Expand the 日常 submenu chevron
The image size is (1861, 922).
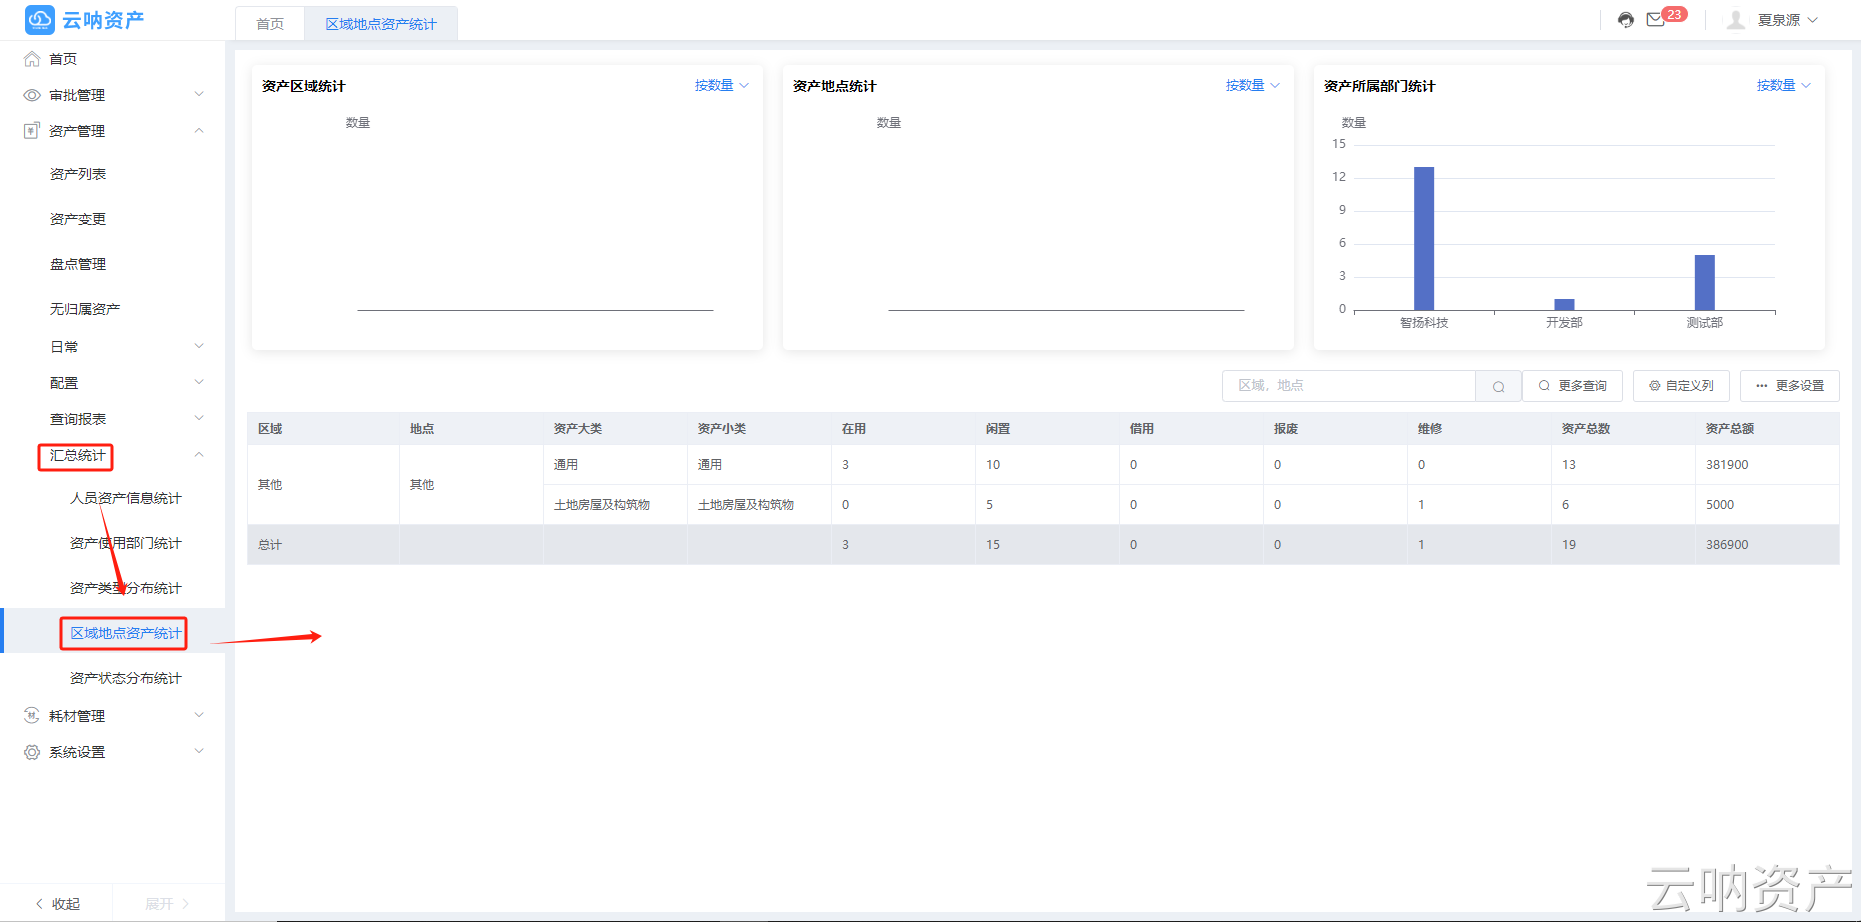pos(199,346)
